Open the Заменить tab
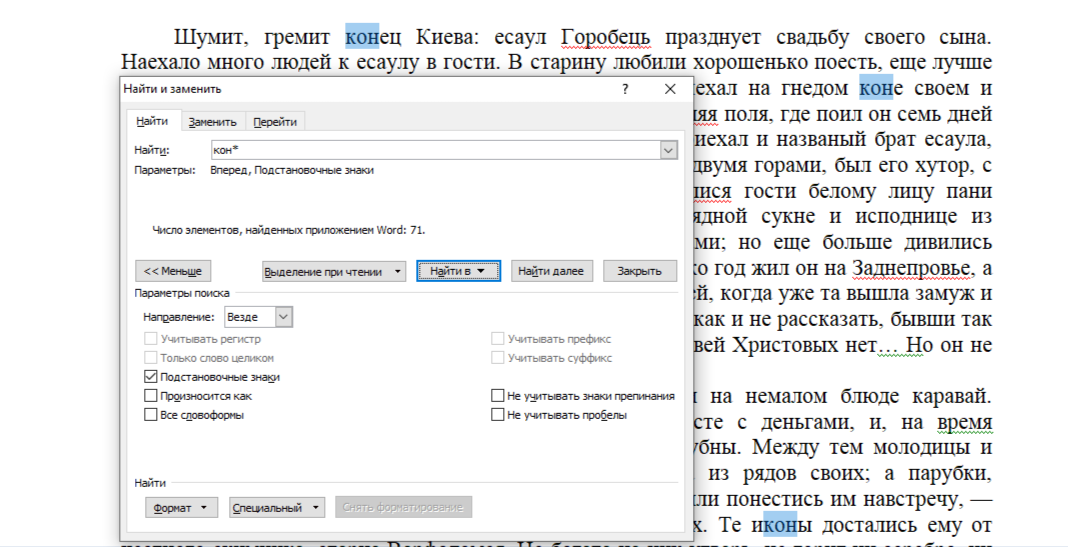Screen dimensions: 1068x547 (213, 122)
